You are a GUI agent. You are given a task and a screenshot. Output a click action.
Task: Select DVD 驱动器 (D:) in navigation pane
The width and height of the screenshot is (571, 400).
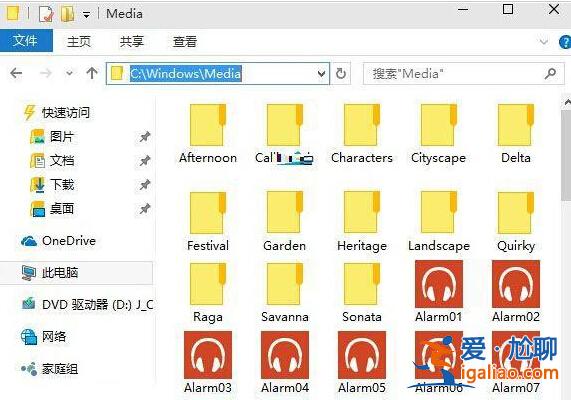coord(87,305)
